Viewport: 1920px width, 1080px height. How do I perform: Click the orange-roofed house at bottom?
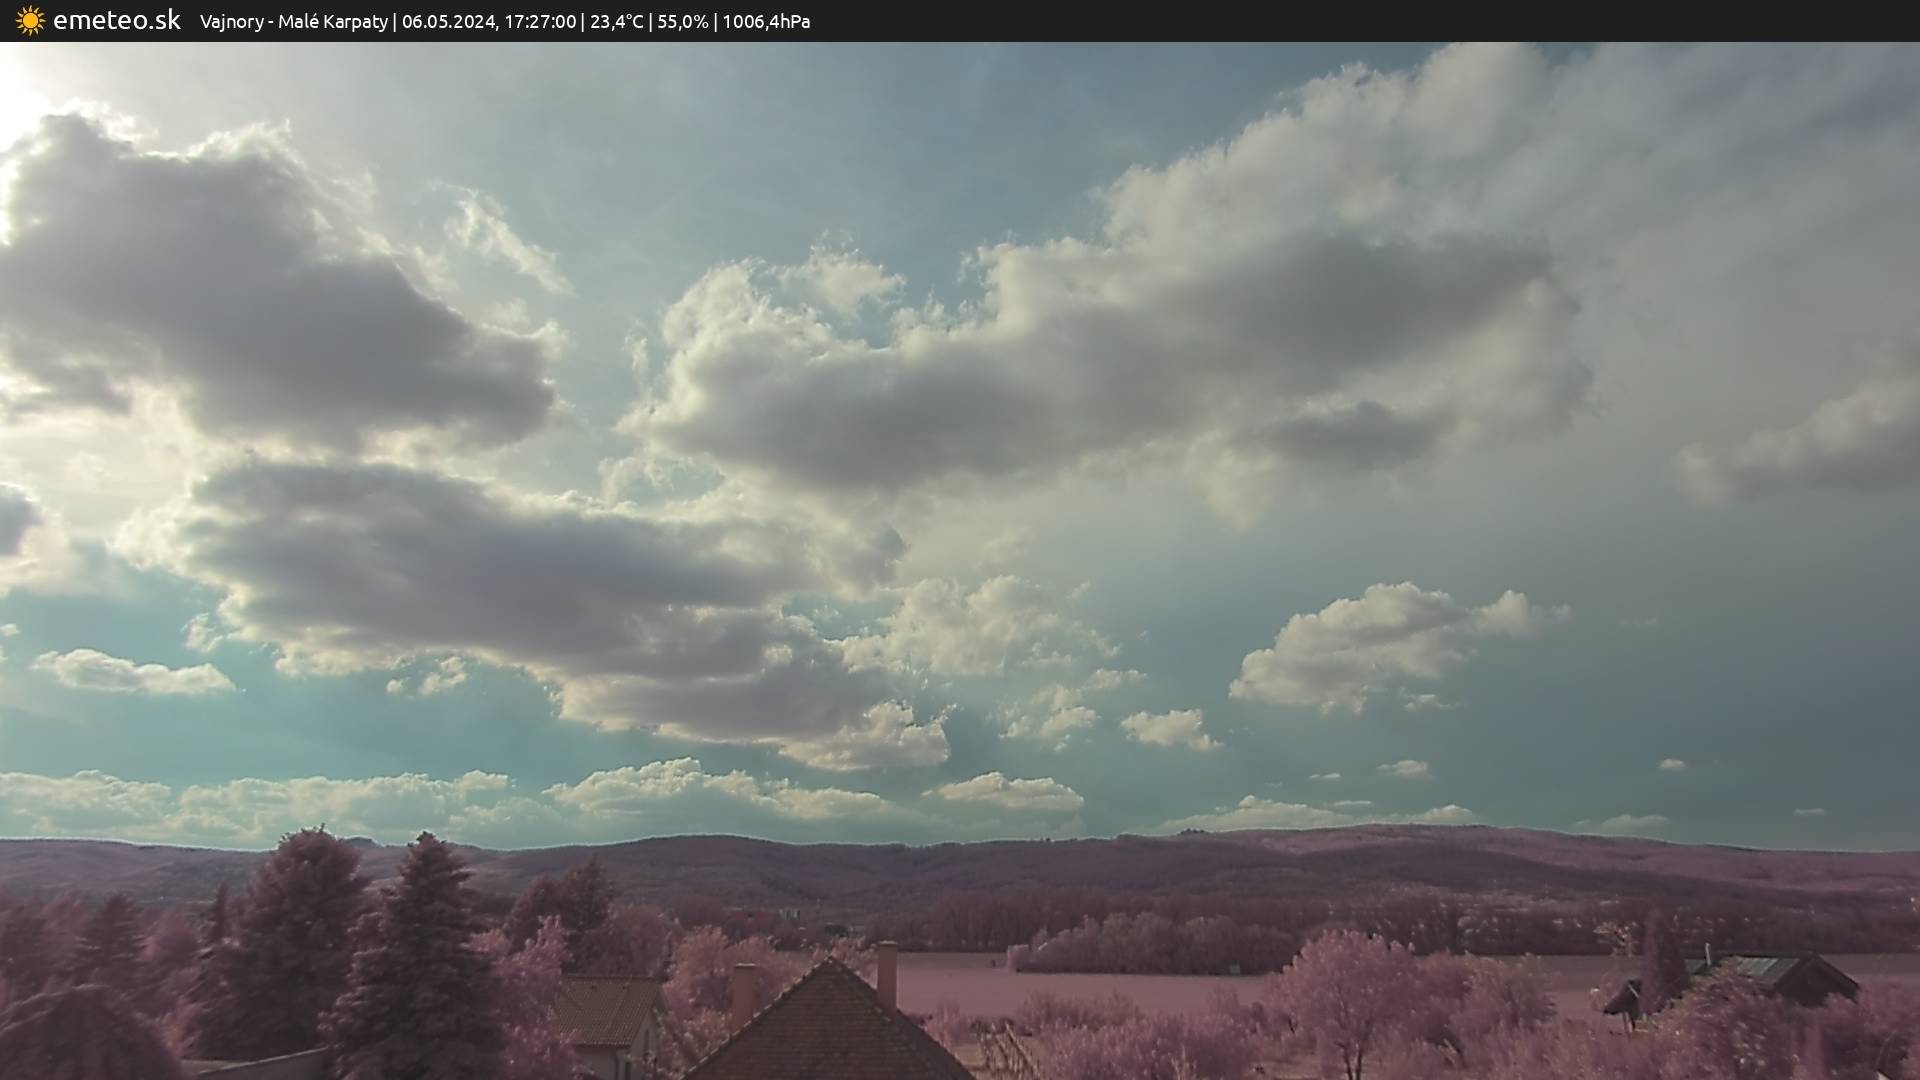[x=605, y=1012]
